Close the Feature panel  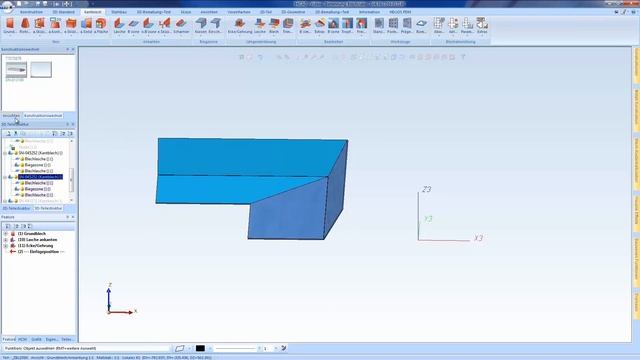tap(73, 217)
